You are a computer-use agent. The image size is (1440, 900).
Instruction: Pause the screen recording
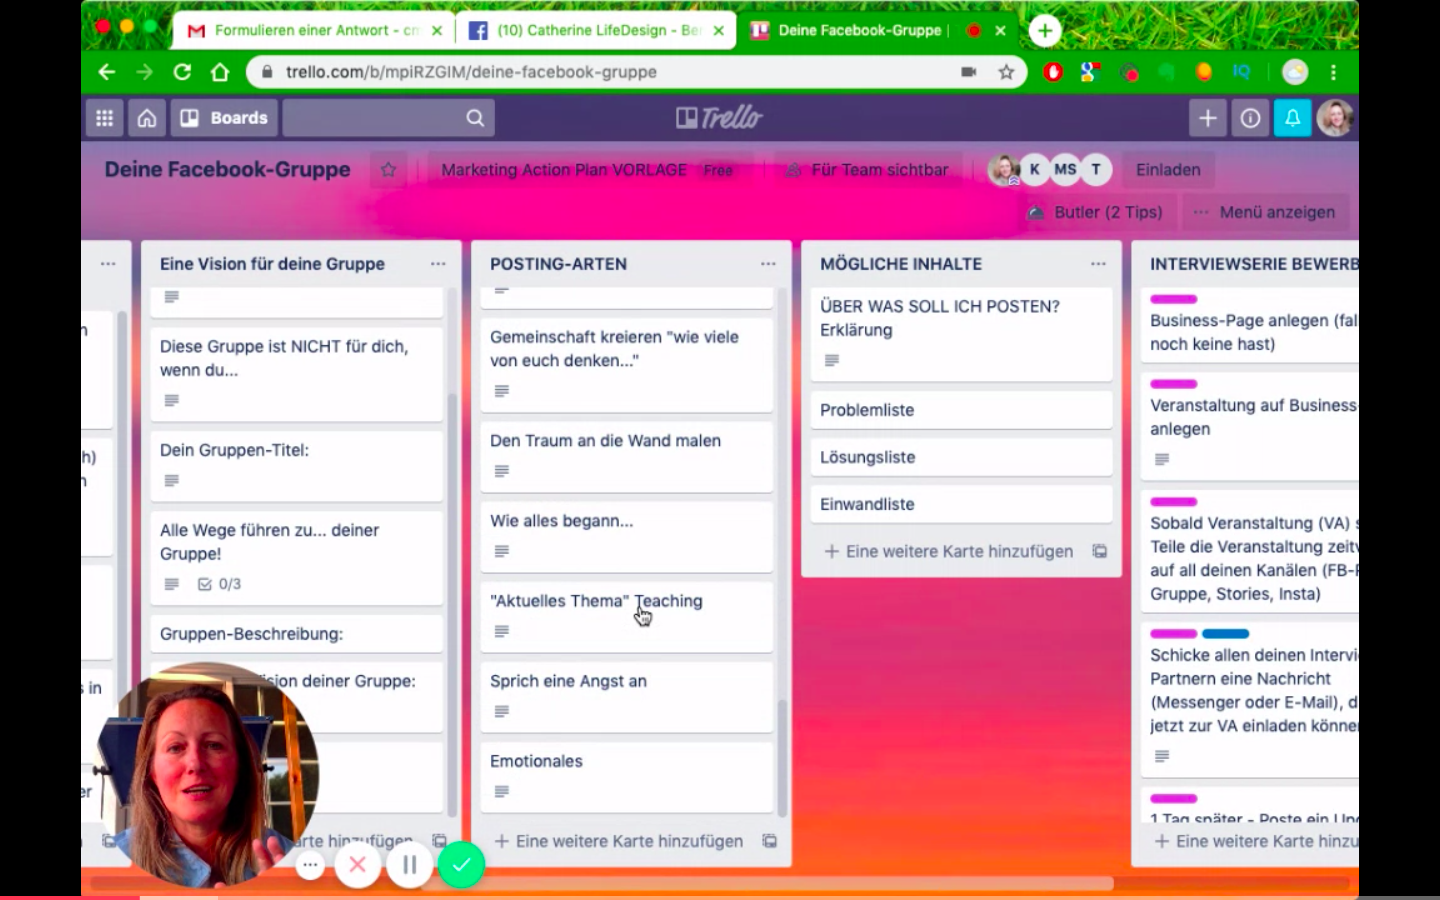[x=409, y=865]
